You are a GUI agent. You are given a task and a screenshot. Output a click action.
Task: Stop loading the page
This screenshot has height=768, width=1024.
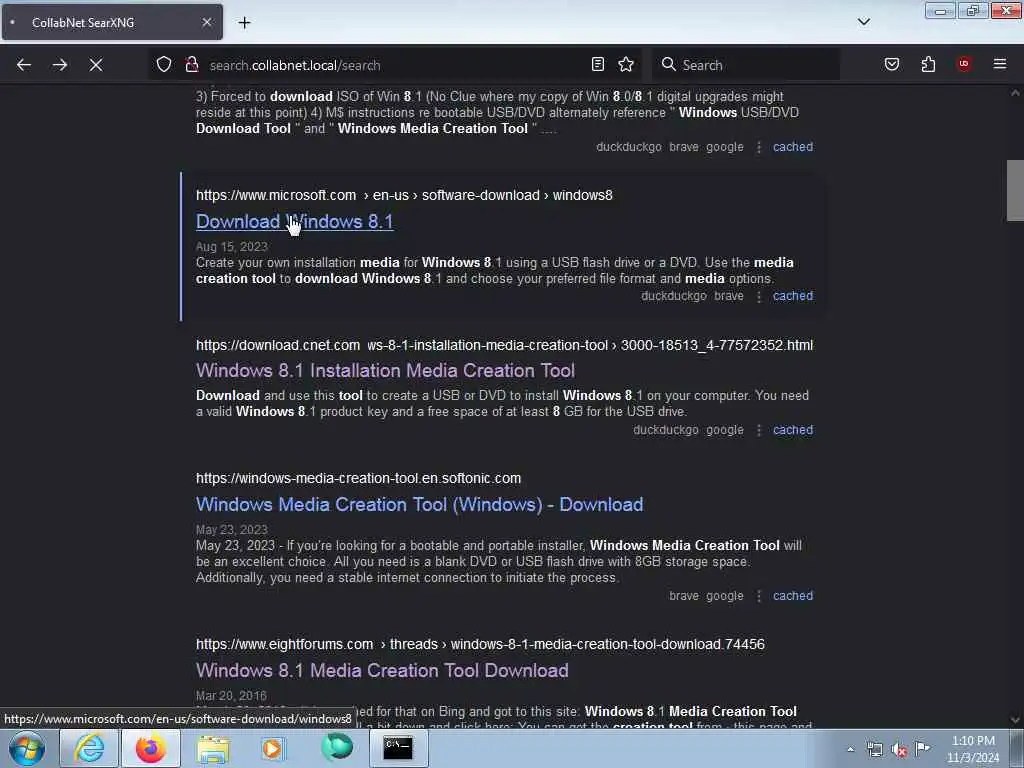point(96,65)
